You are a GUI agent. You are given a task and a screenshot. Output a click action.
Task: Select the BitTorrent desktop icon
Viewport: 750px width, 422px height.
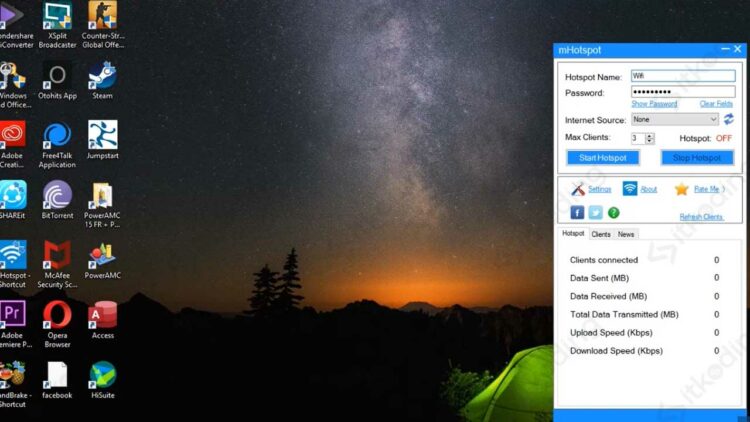(x=57, y=197)
